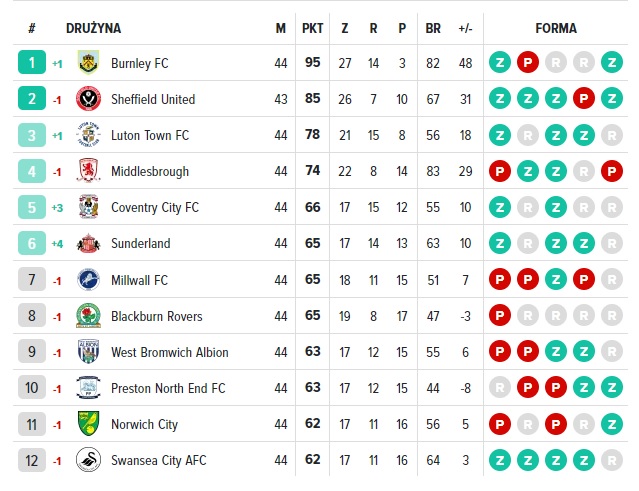Click the FORMA column header
The image size is (639, 491).
pos(556,29)
